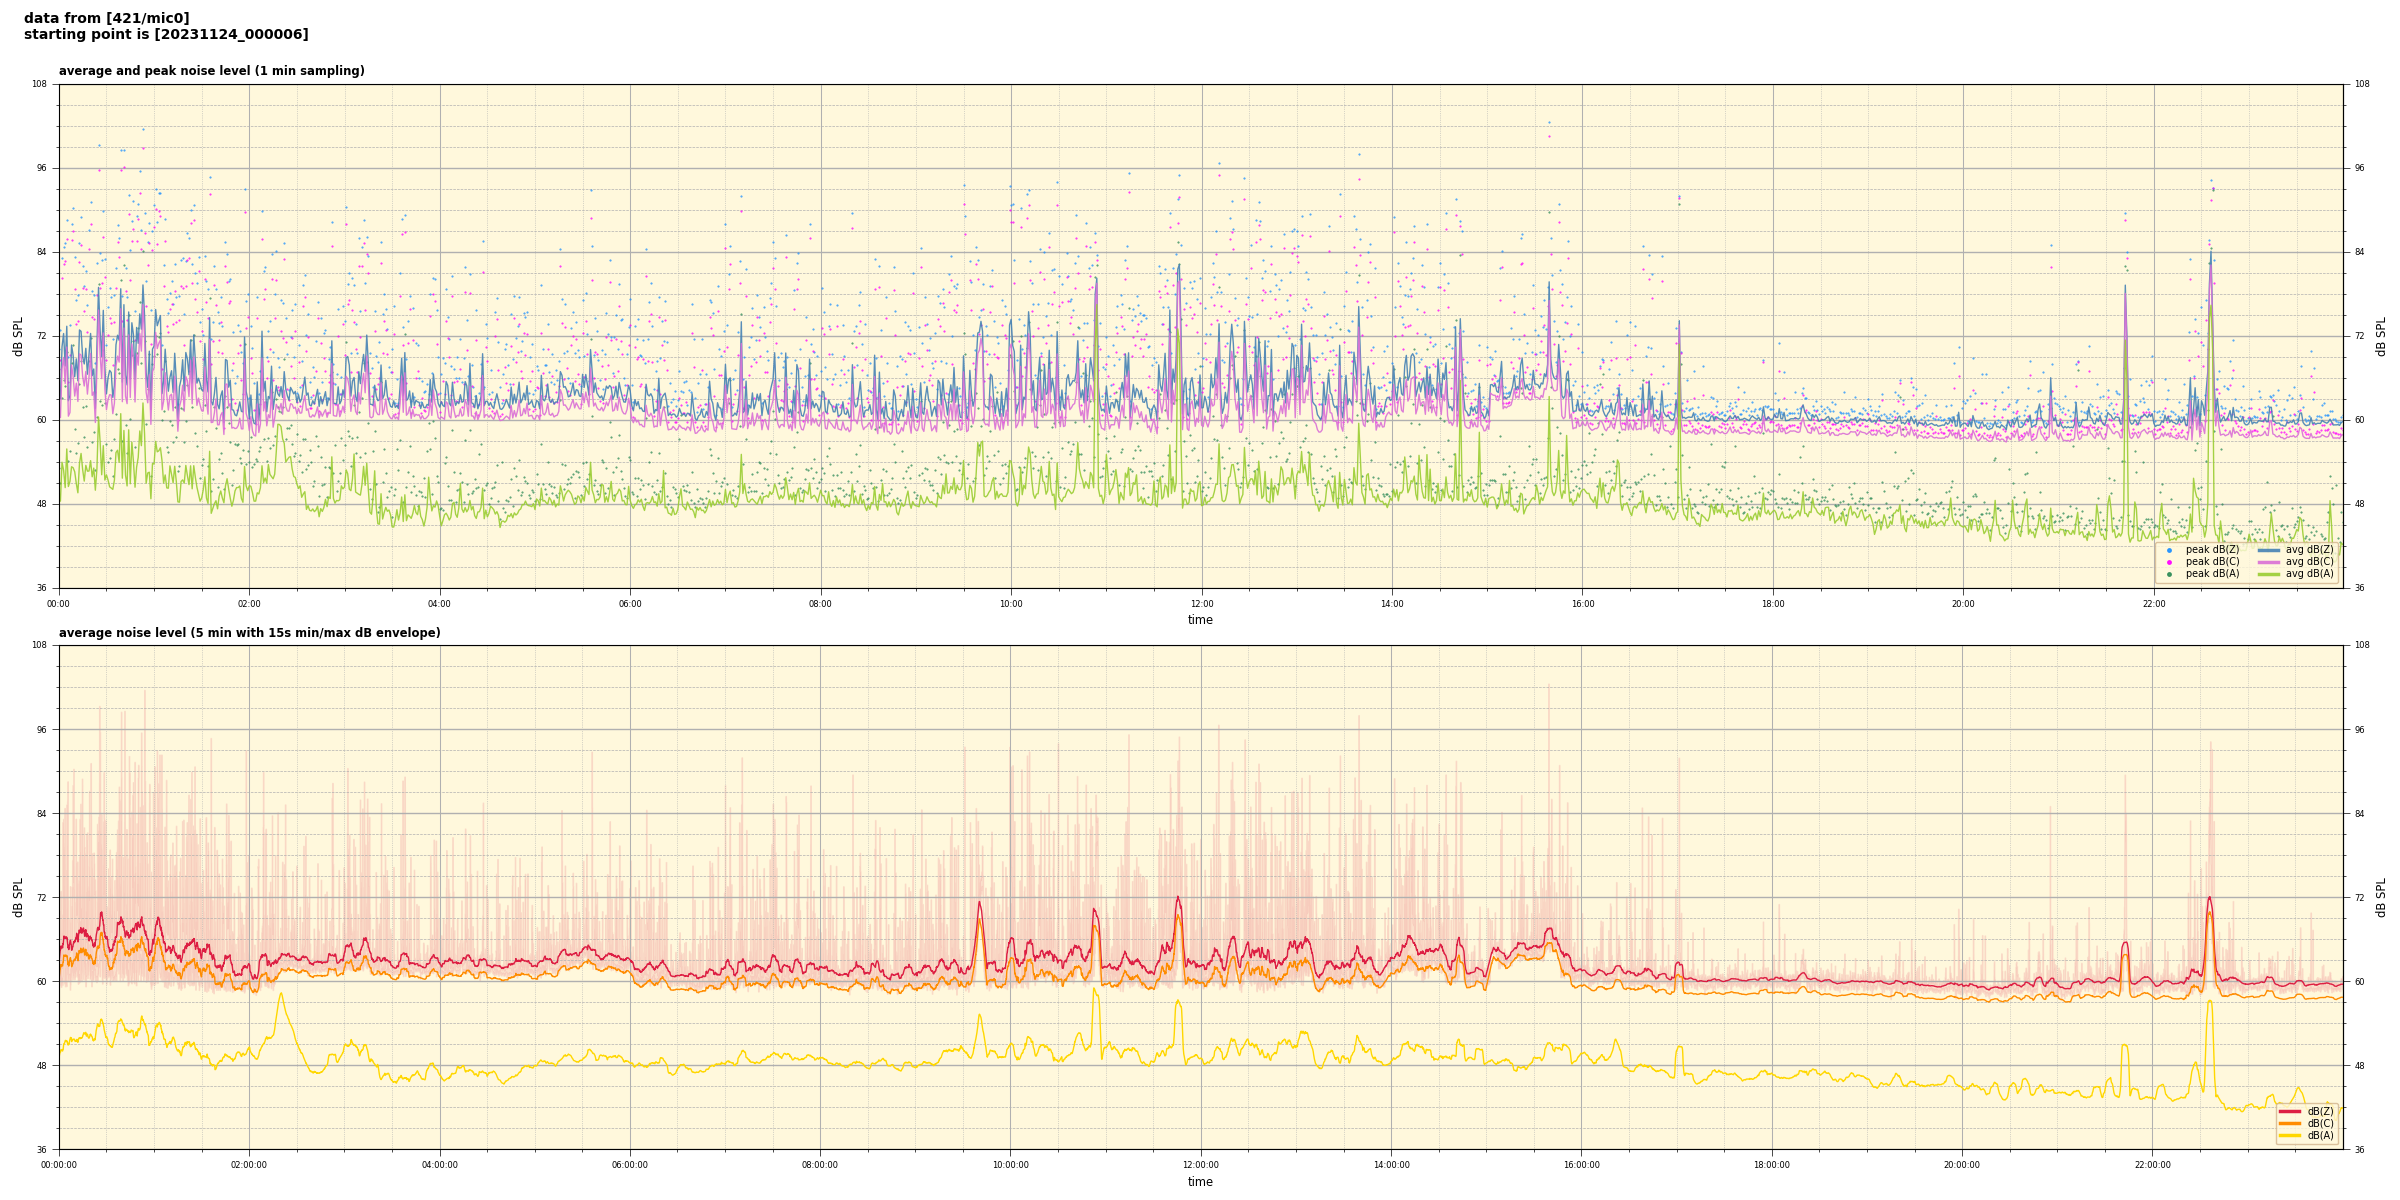The height and width of the screenshot is (1200, 2400).
Task: Click the upper chart title about 1 min sampling
Action: [211, 71]
